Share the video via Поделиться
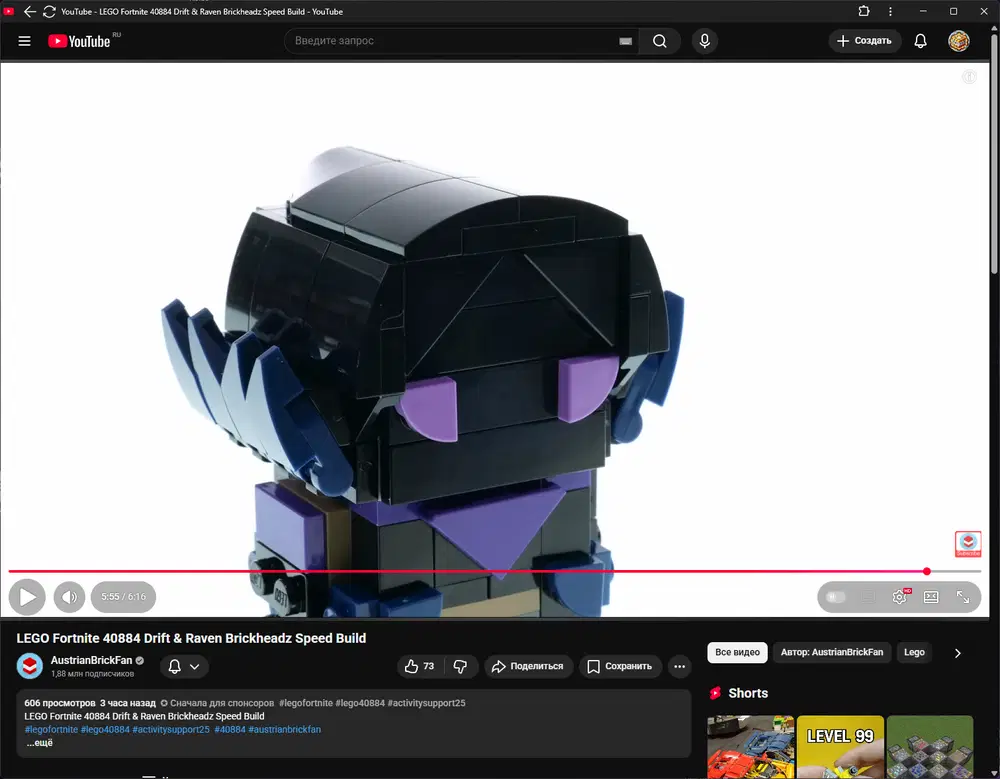The image size is (1000, 779). 528,667
